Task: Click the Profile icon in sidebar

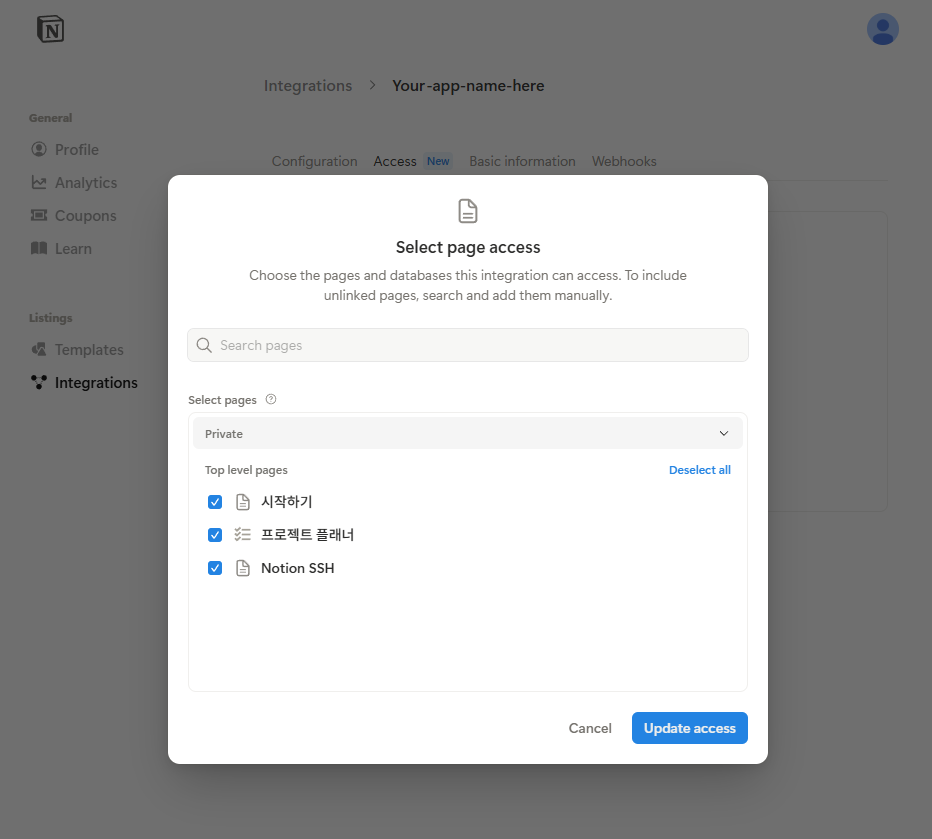Action: tap(39, 149)
